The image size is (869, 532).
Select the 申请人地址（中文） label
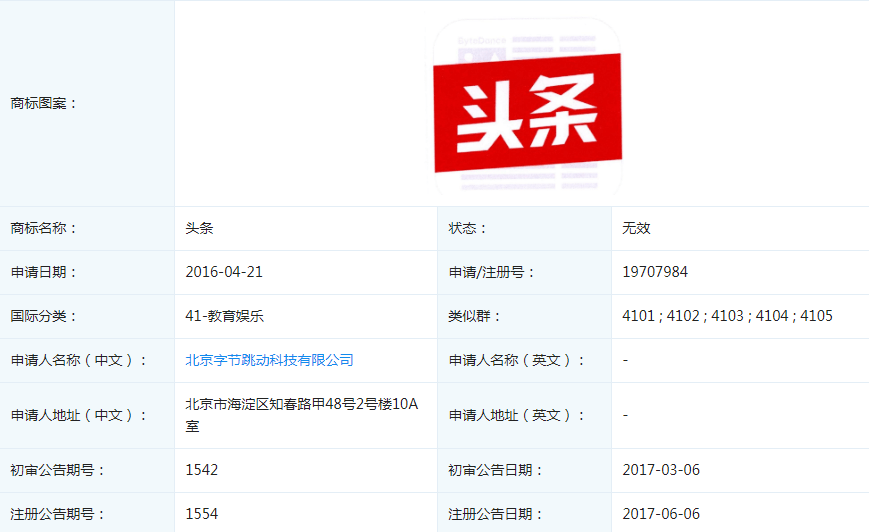tap(79, 415)
